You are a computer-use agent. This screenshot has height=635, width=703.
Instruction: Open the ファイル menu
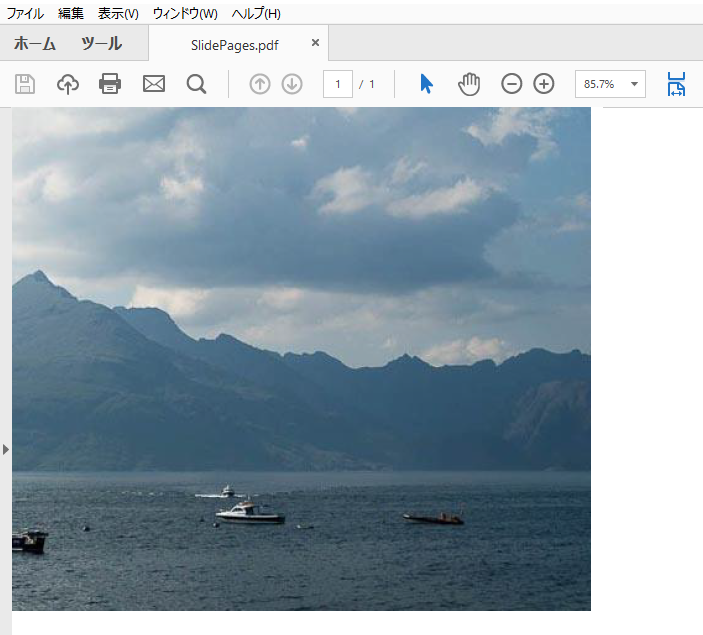pos(25,13)
